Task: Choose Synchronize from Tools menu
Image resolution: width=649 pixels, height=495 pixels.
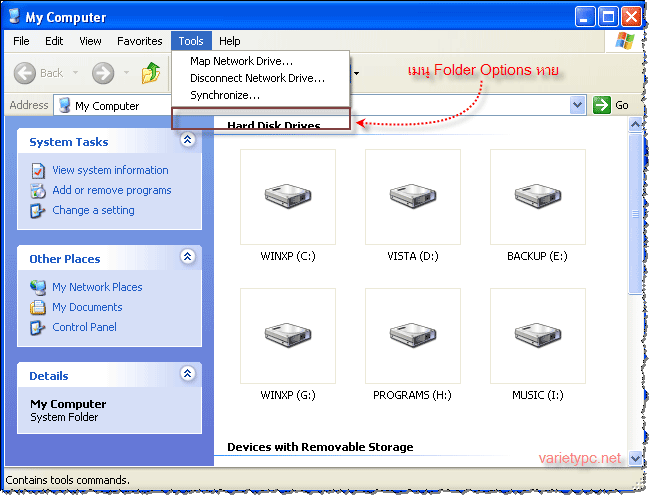Action: tap(261, 95)
